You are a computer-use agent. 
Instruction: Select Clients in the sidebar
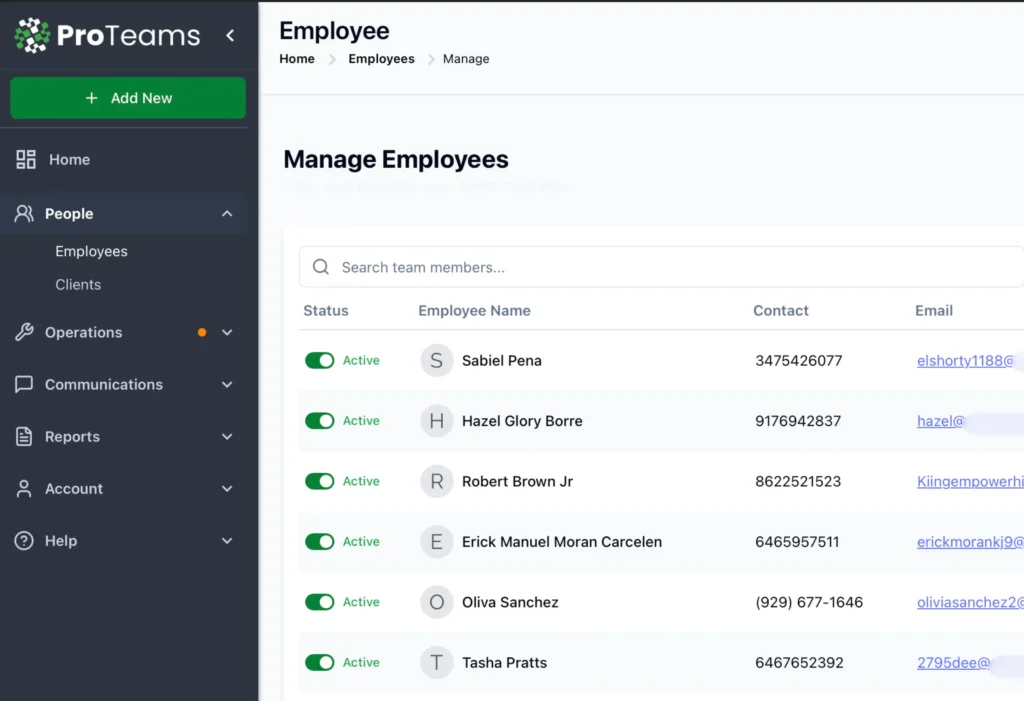pyautogui.click(x=78, y=284)
